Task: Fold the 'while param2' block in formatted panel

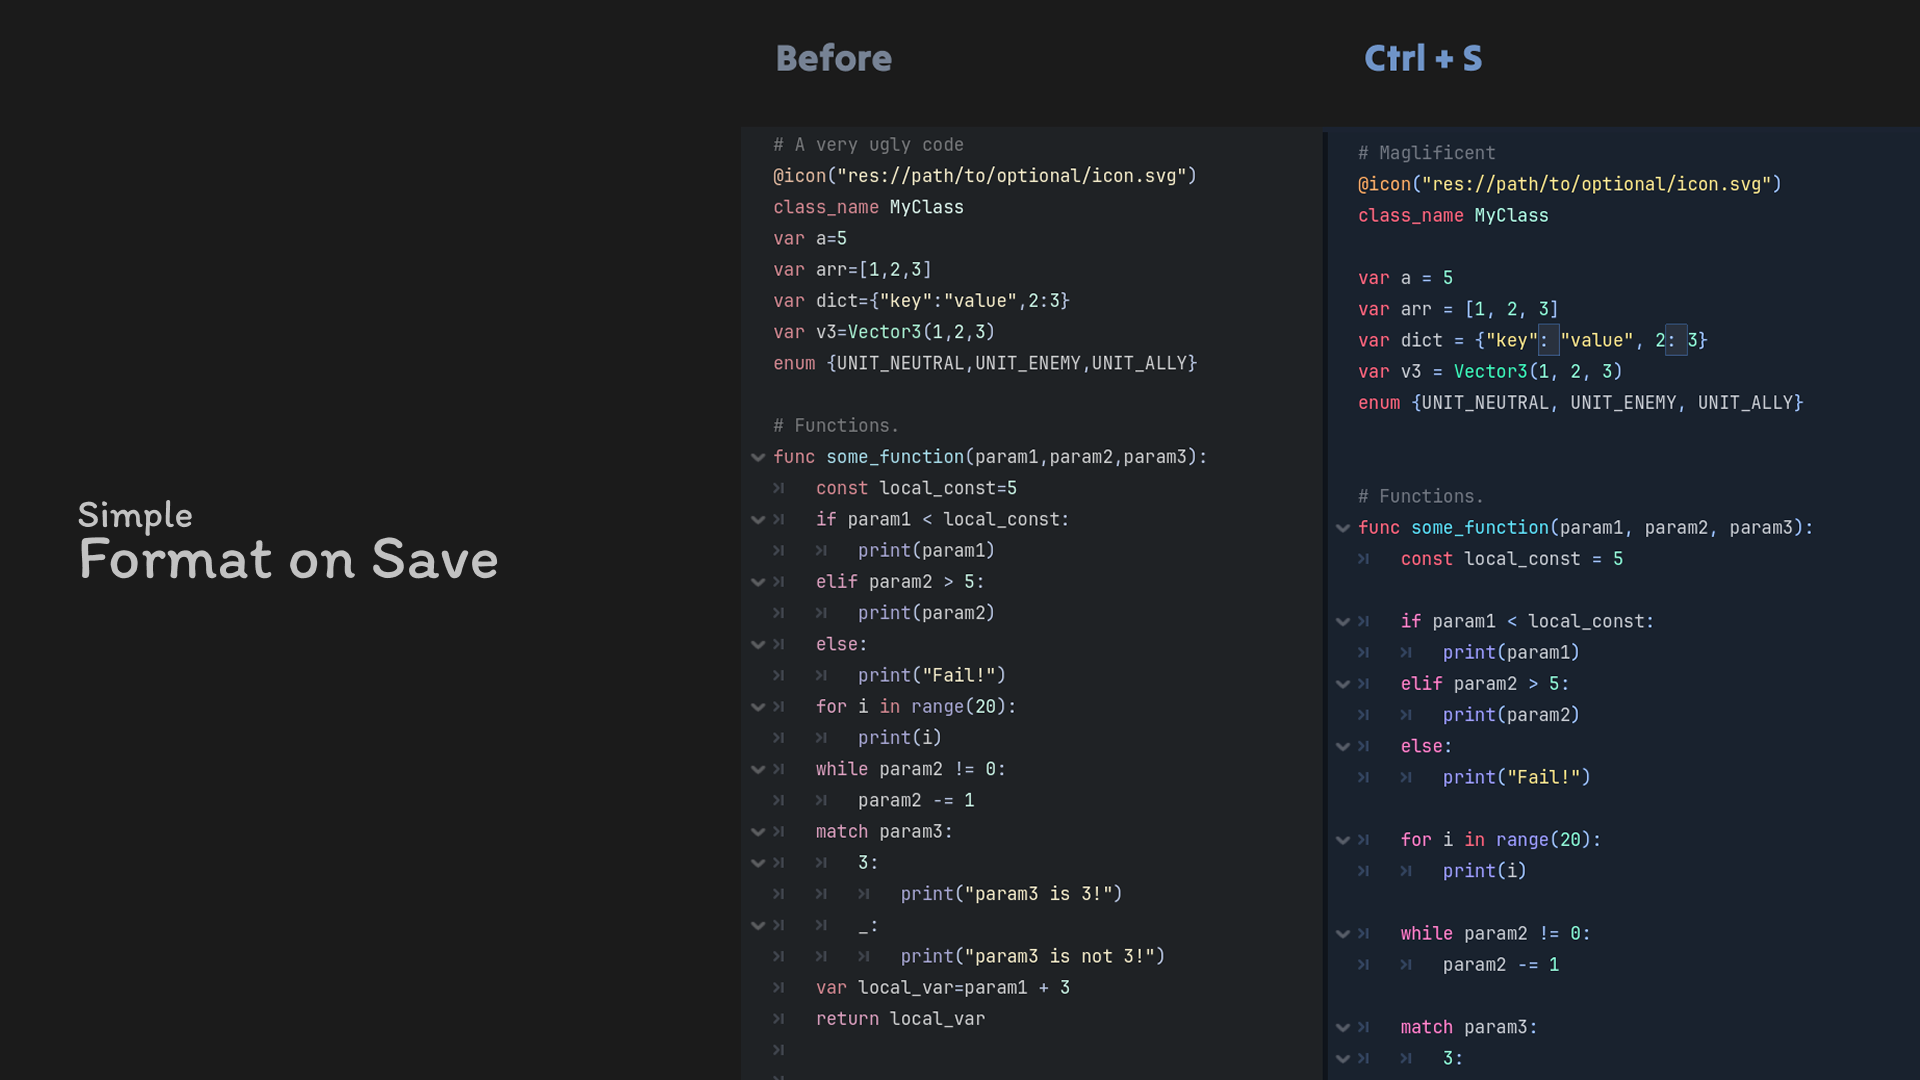Action: pos(1343,934)
